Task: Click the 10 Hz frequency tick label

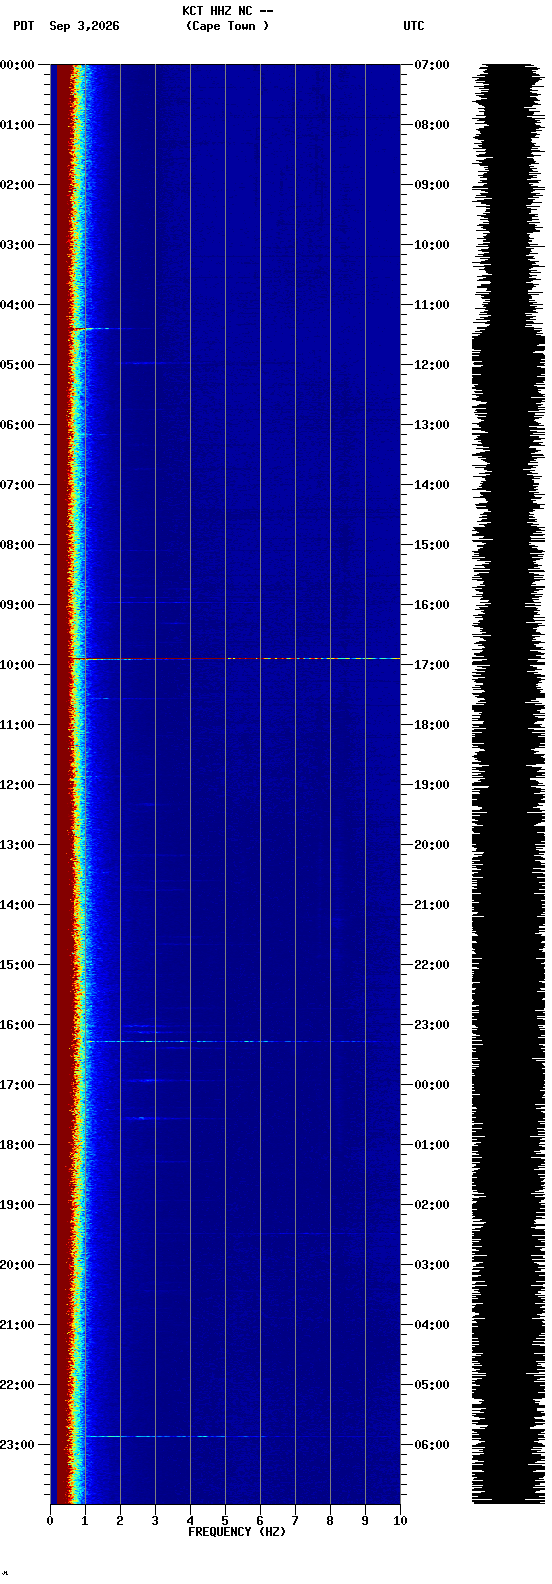Action: pyautogui.click(x=400, y=1521)
